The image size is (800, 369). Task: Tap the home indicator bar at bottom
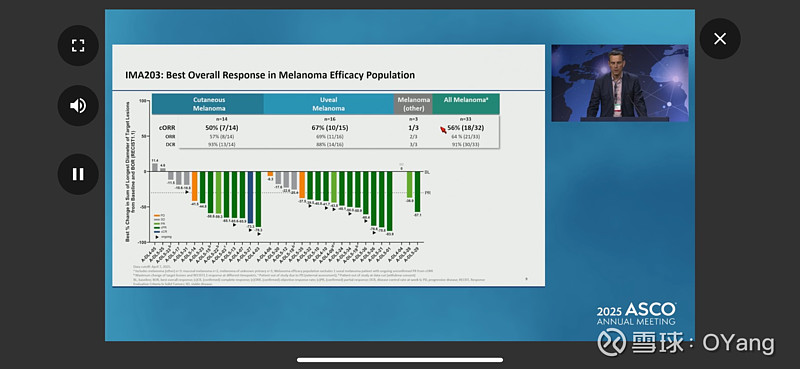[400, 360]
